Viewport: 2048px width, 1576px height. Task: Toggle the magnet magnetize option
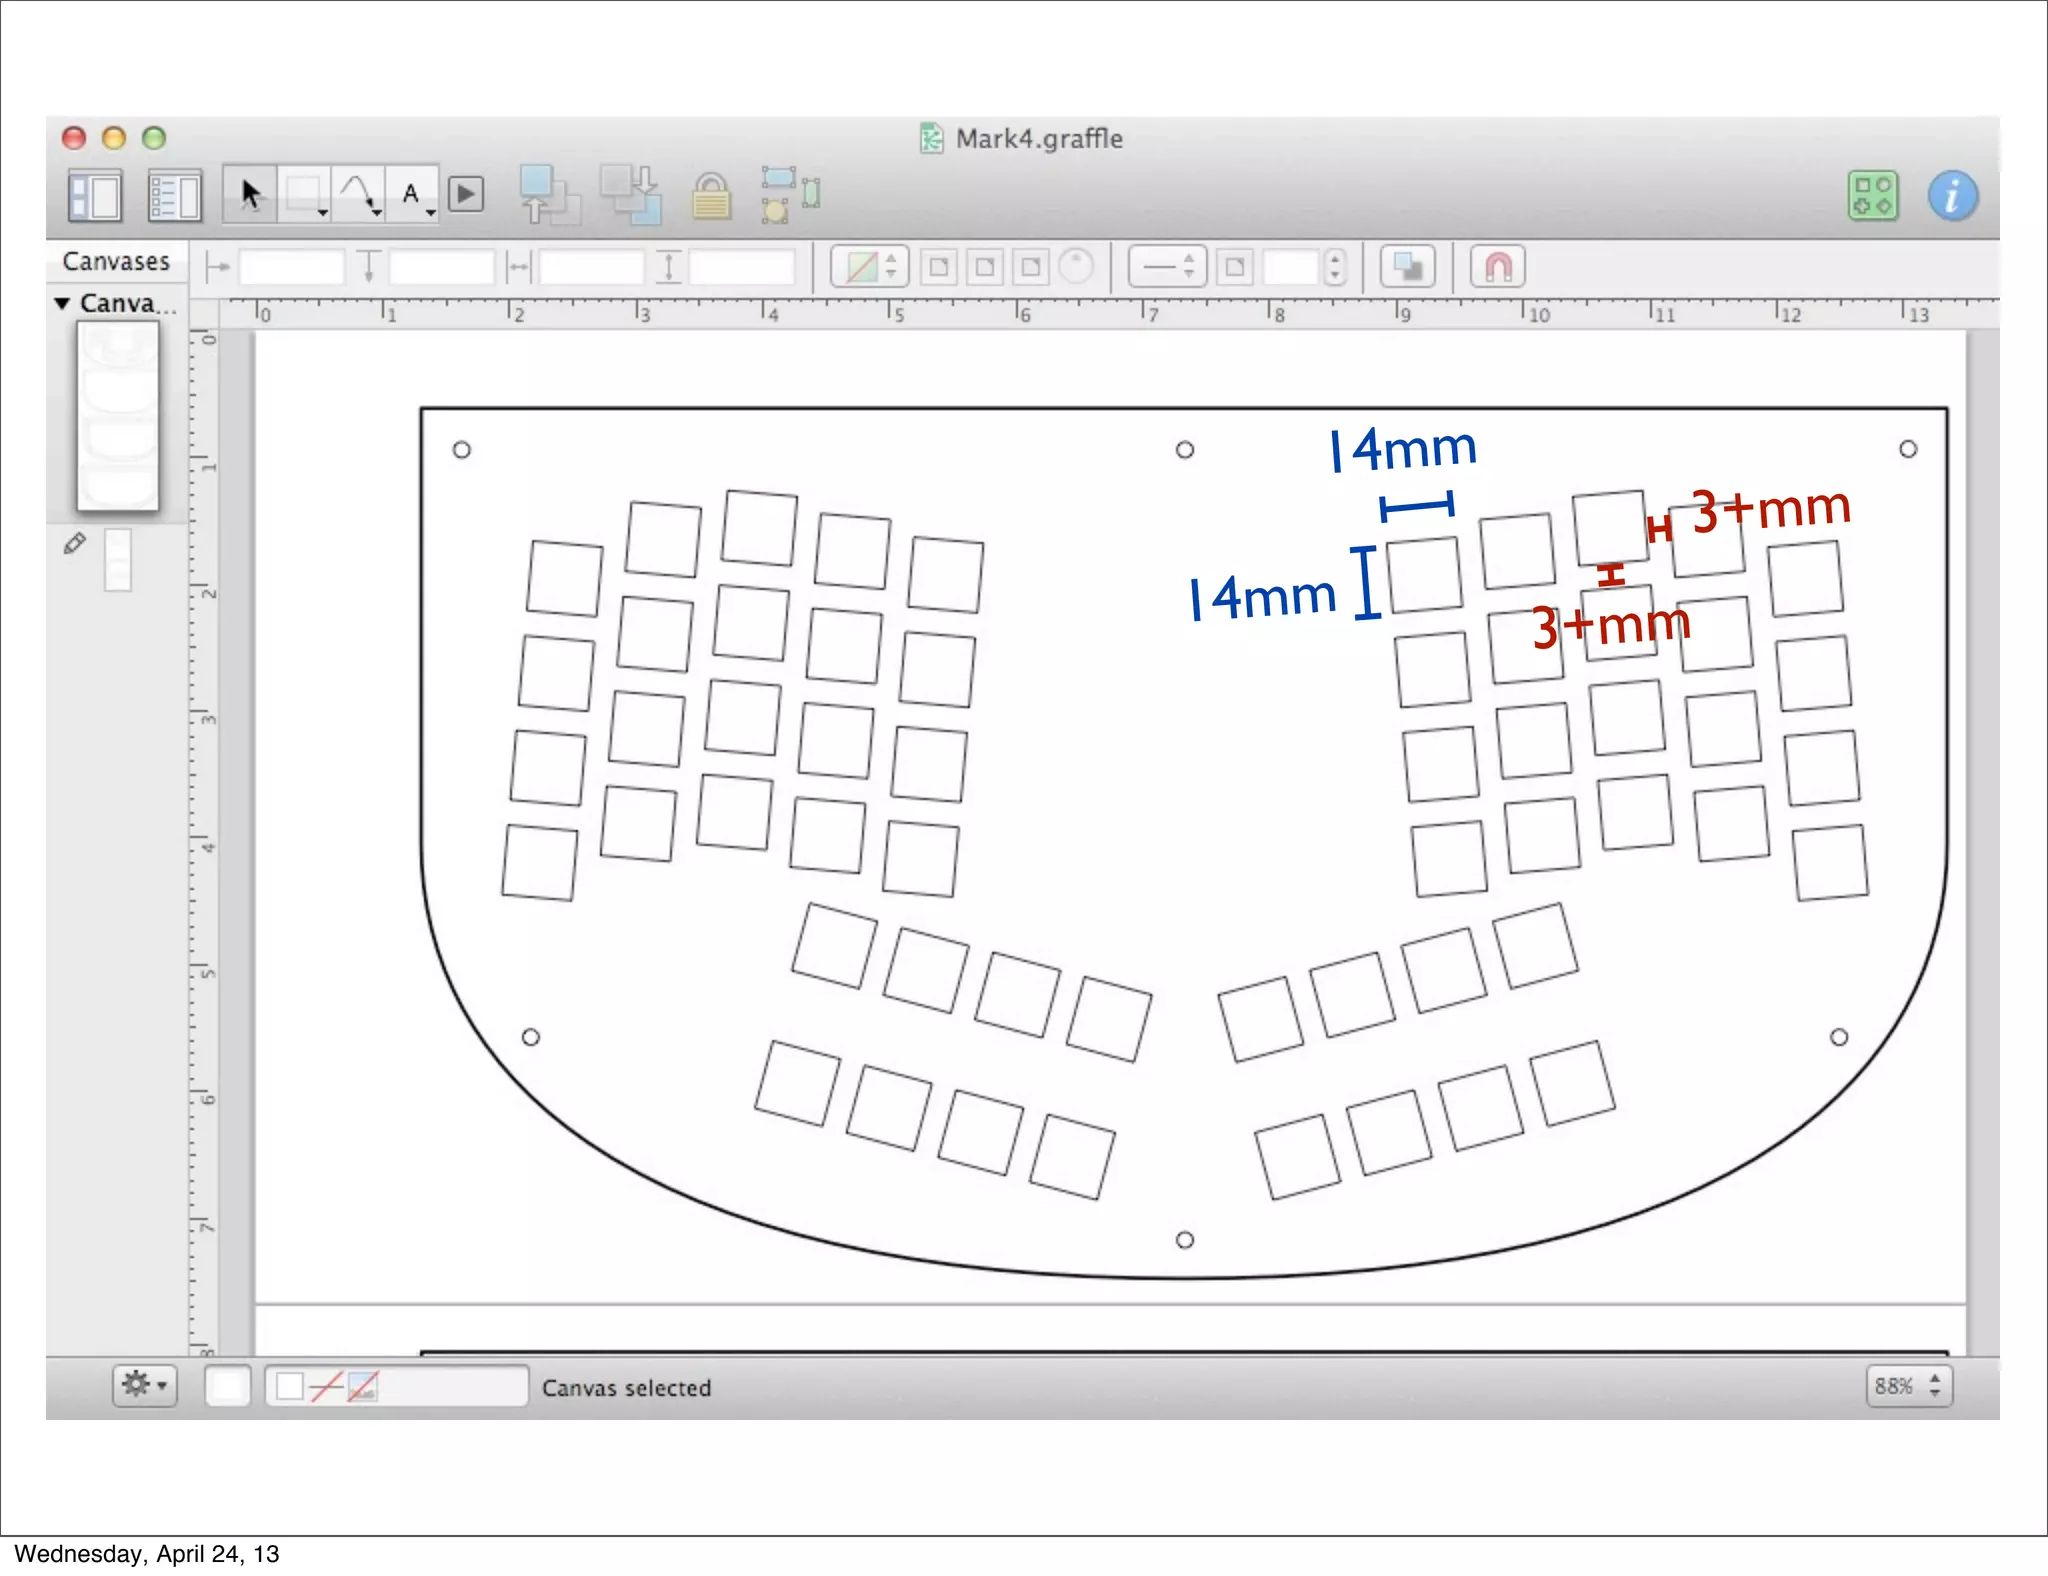pos(1497,267)
